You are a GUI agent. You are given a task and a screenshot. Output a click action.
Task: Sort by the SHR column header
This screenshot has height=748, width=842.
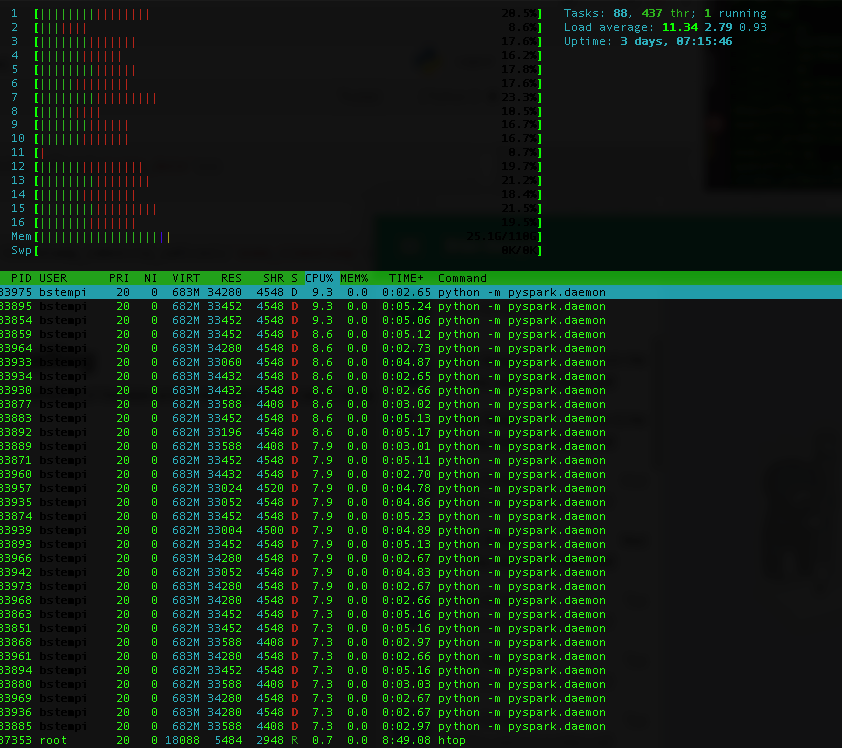point(273,278)
